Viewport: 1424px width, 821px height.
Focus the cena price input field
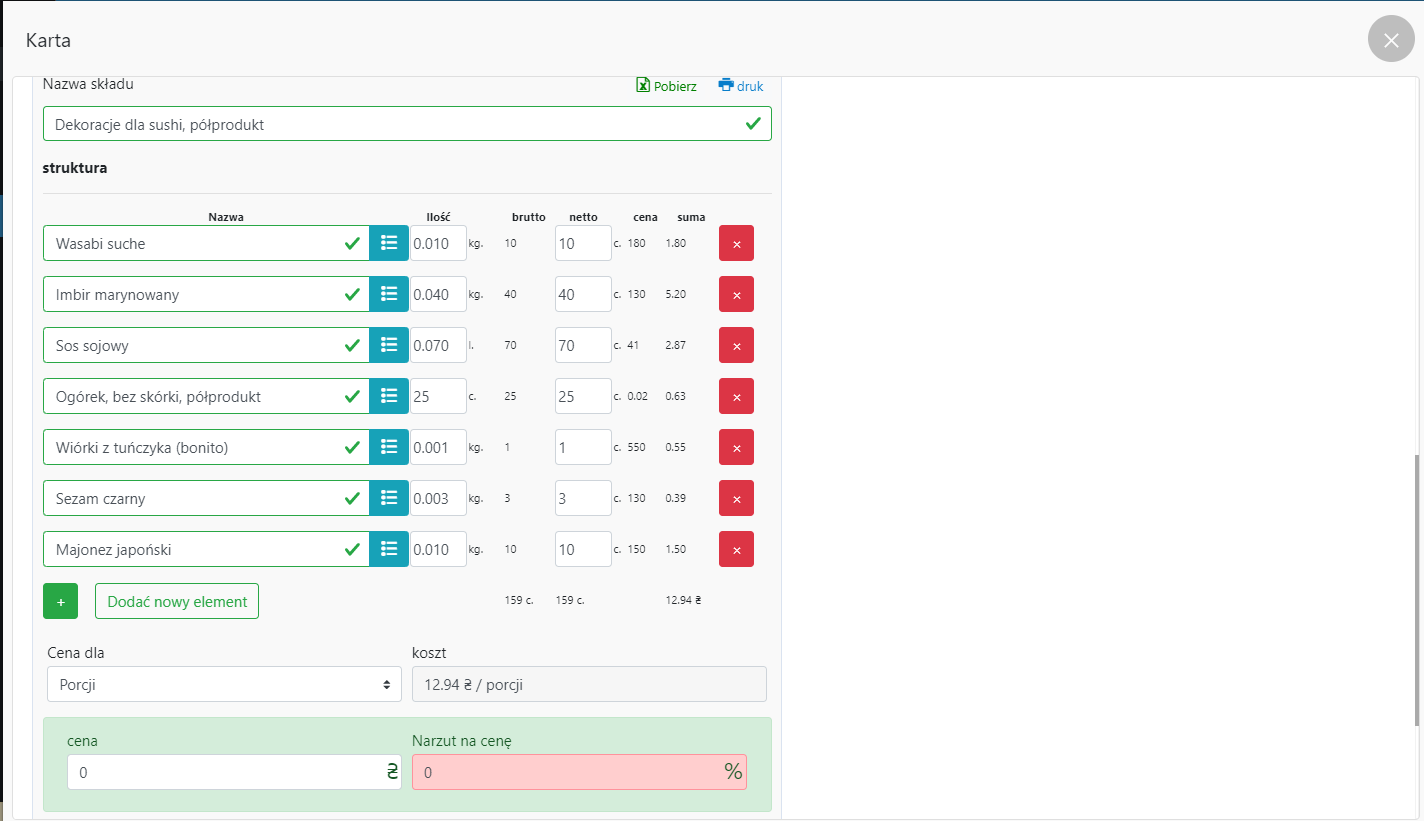pyautogui.click(x=225, y=772)
